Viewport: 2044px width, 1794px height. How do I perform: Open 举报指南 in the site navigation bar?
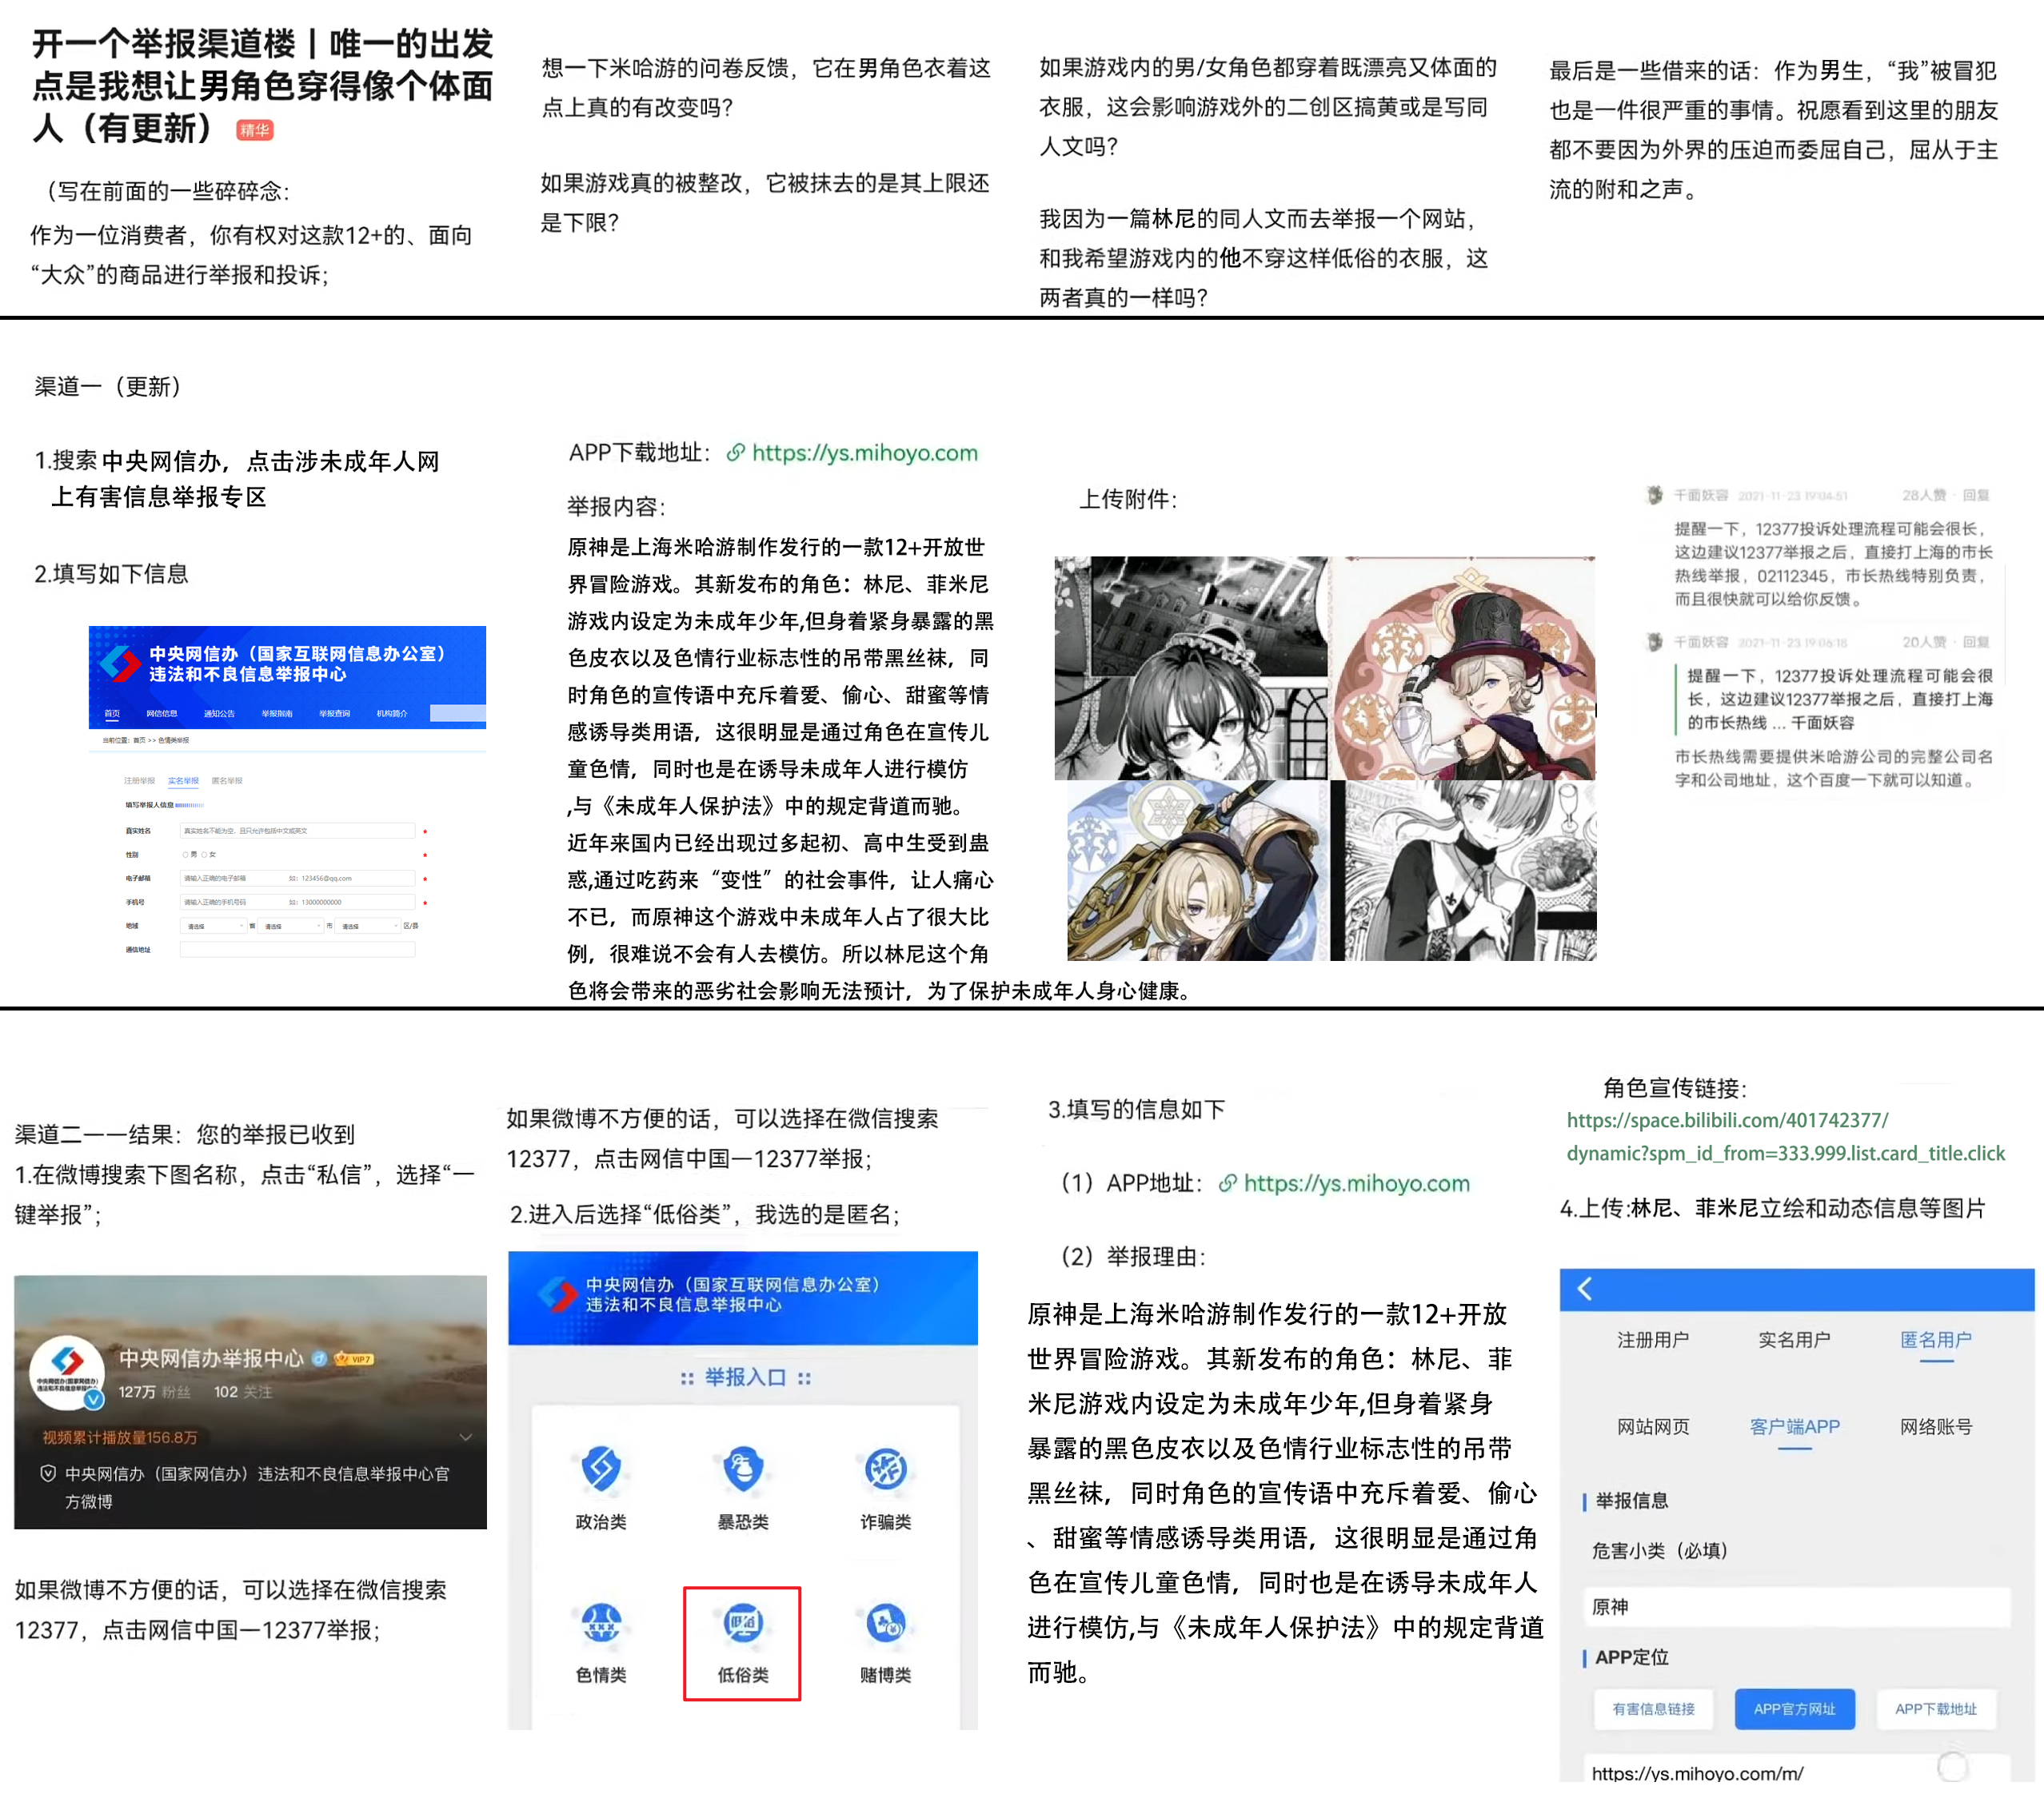click(276, 714)
